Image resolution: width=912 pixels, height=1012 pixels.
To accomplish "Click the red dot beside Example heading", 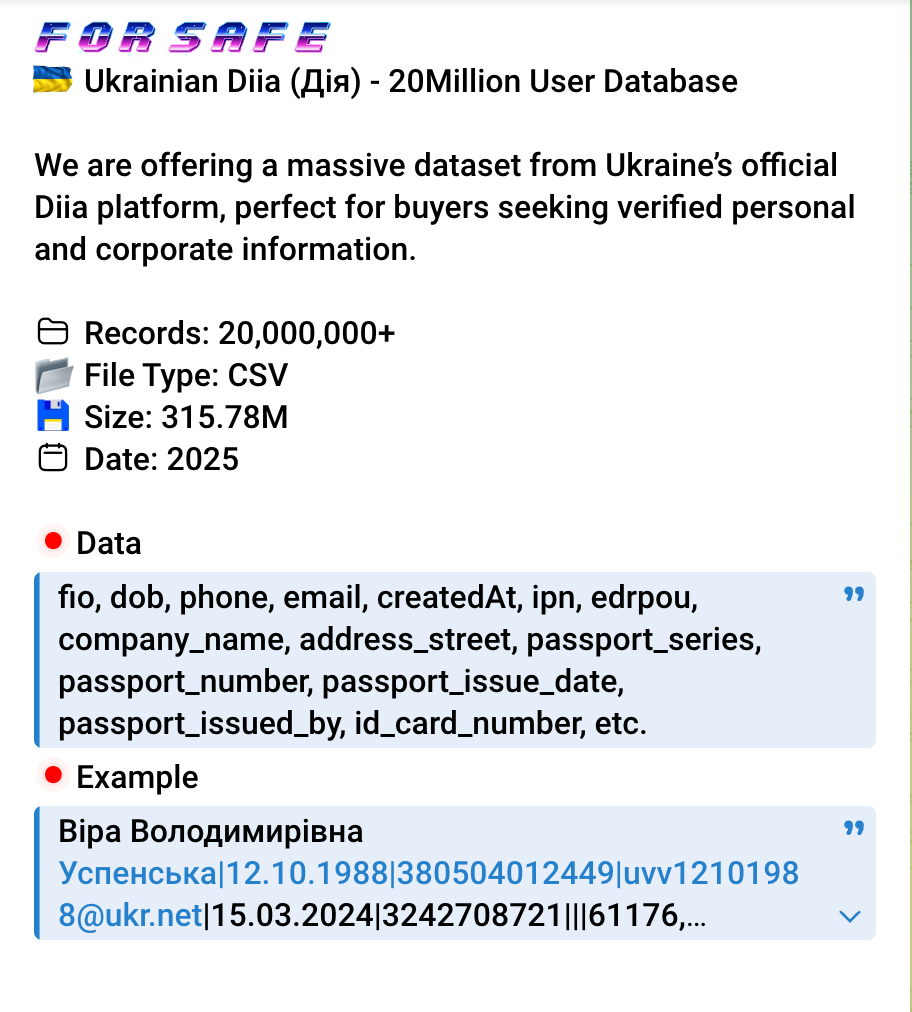I will coord(53,775).
